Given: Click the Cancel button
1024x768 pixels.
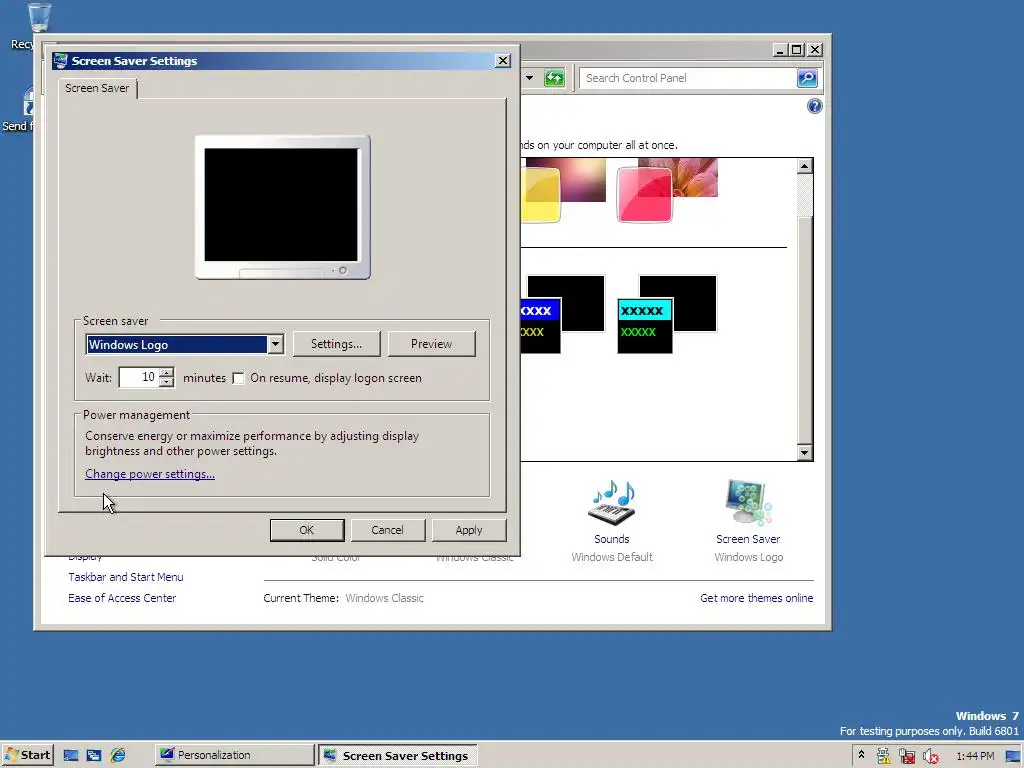Looking at the screenshot, I should 387,530.
